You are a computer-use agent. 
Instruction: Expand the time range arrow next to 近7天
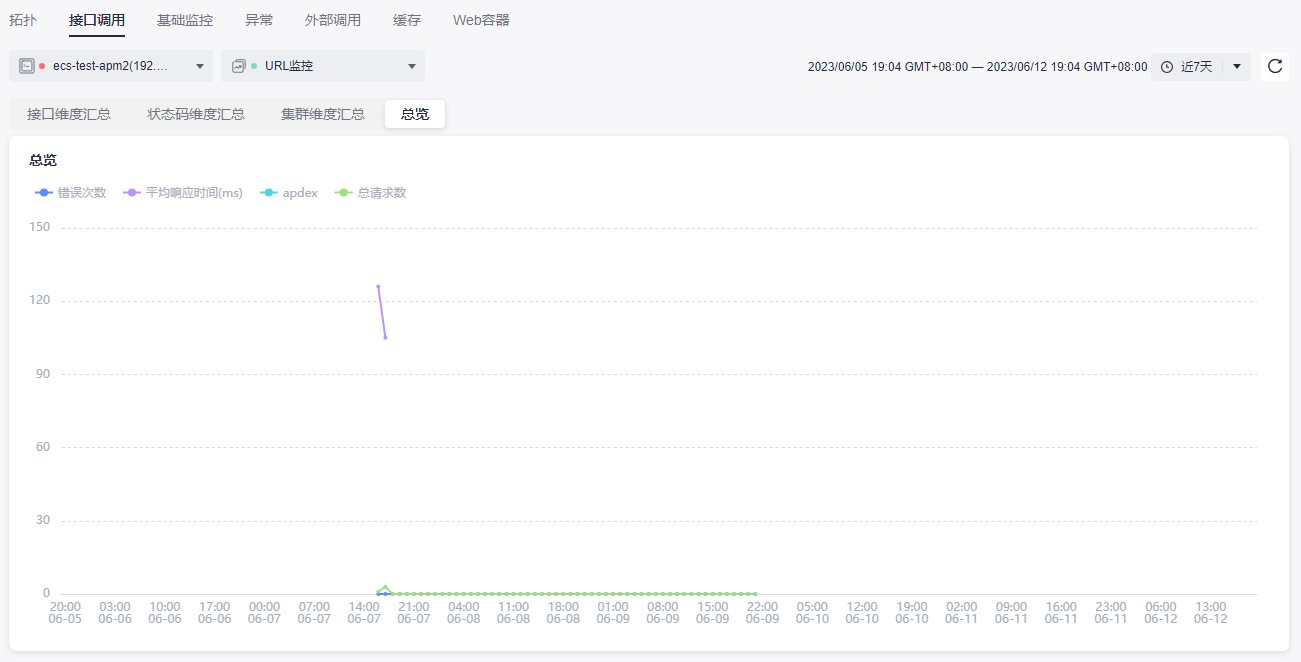[1237, 67]
